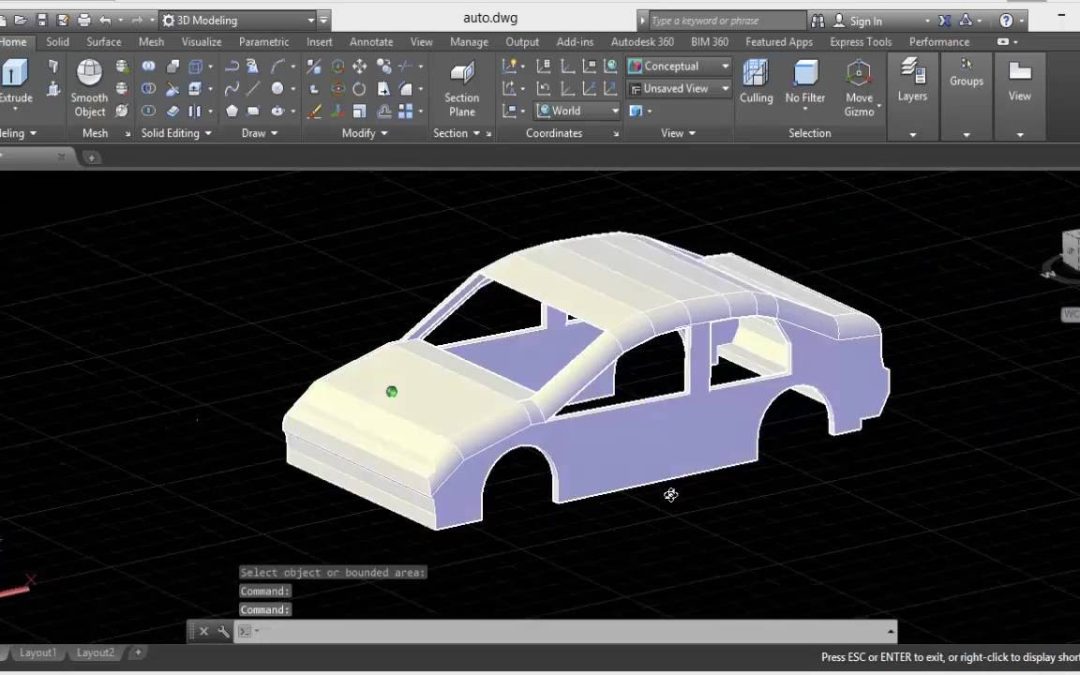Close the command line with X icon

pos(204,631)
